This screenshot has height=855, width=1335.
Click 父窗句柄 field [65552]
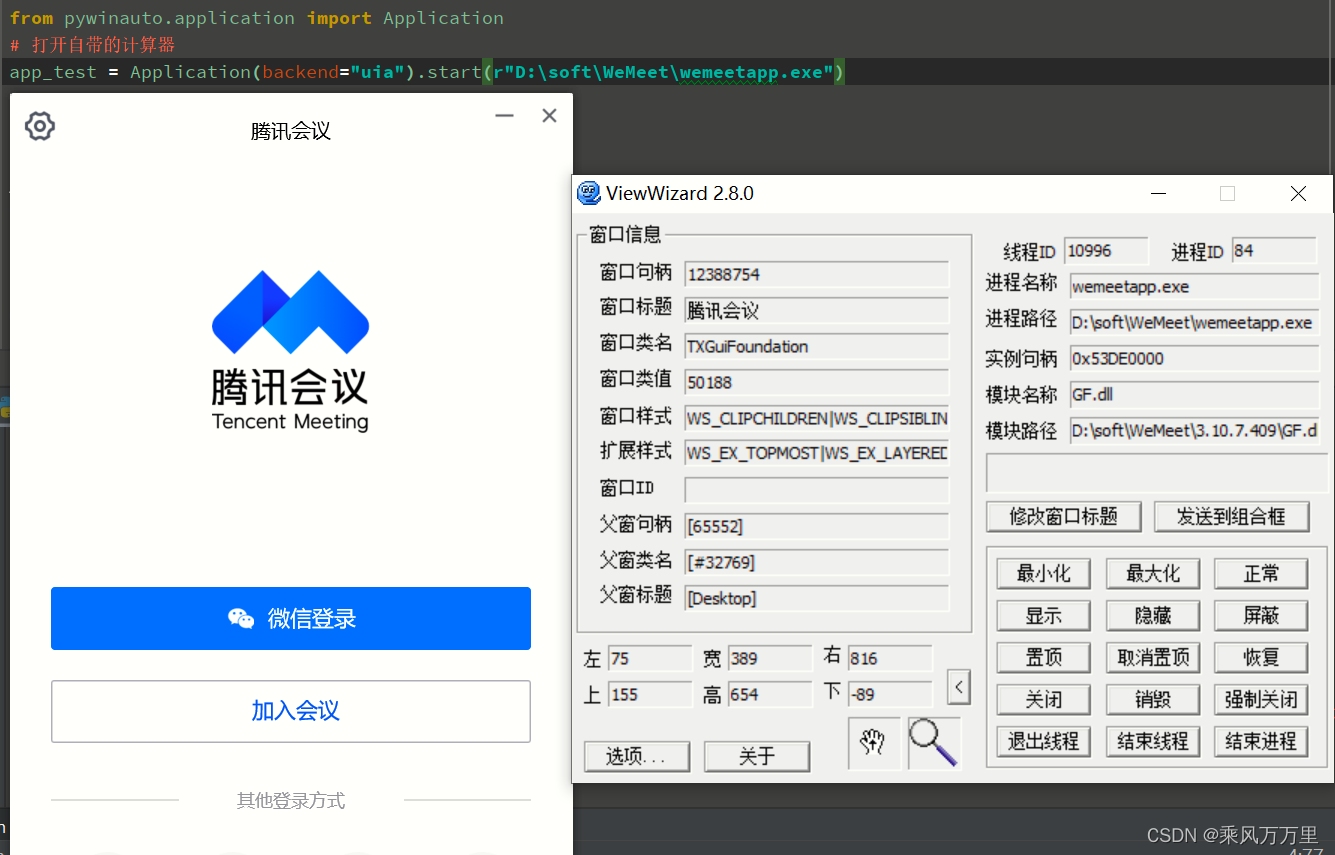817,526
